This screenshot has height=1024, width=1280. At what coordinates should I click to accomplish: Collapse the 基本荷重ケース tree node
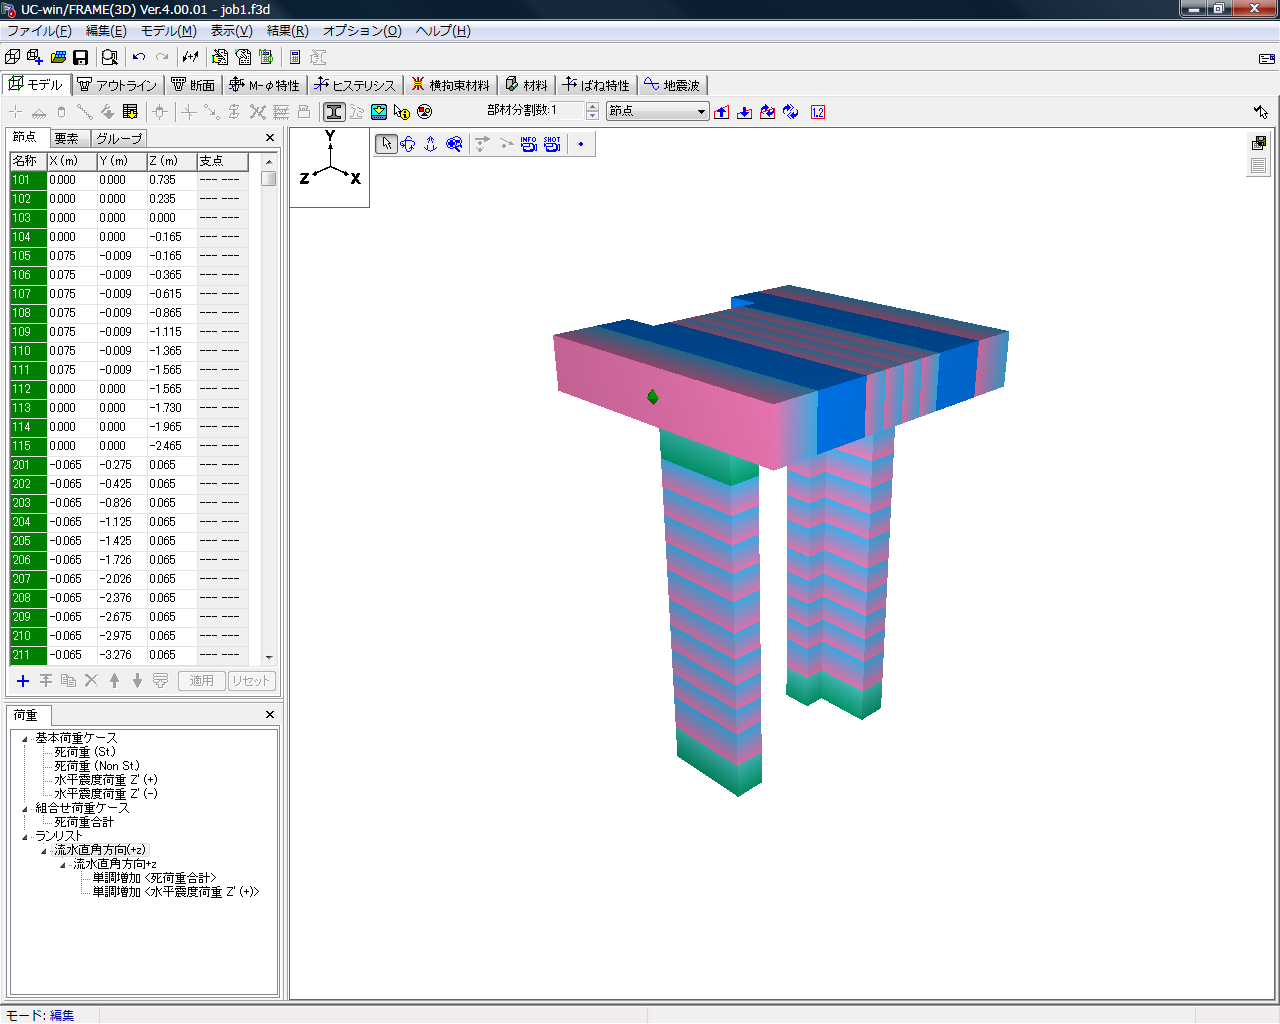point(25,739)
